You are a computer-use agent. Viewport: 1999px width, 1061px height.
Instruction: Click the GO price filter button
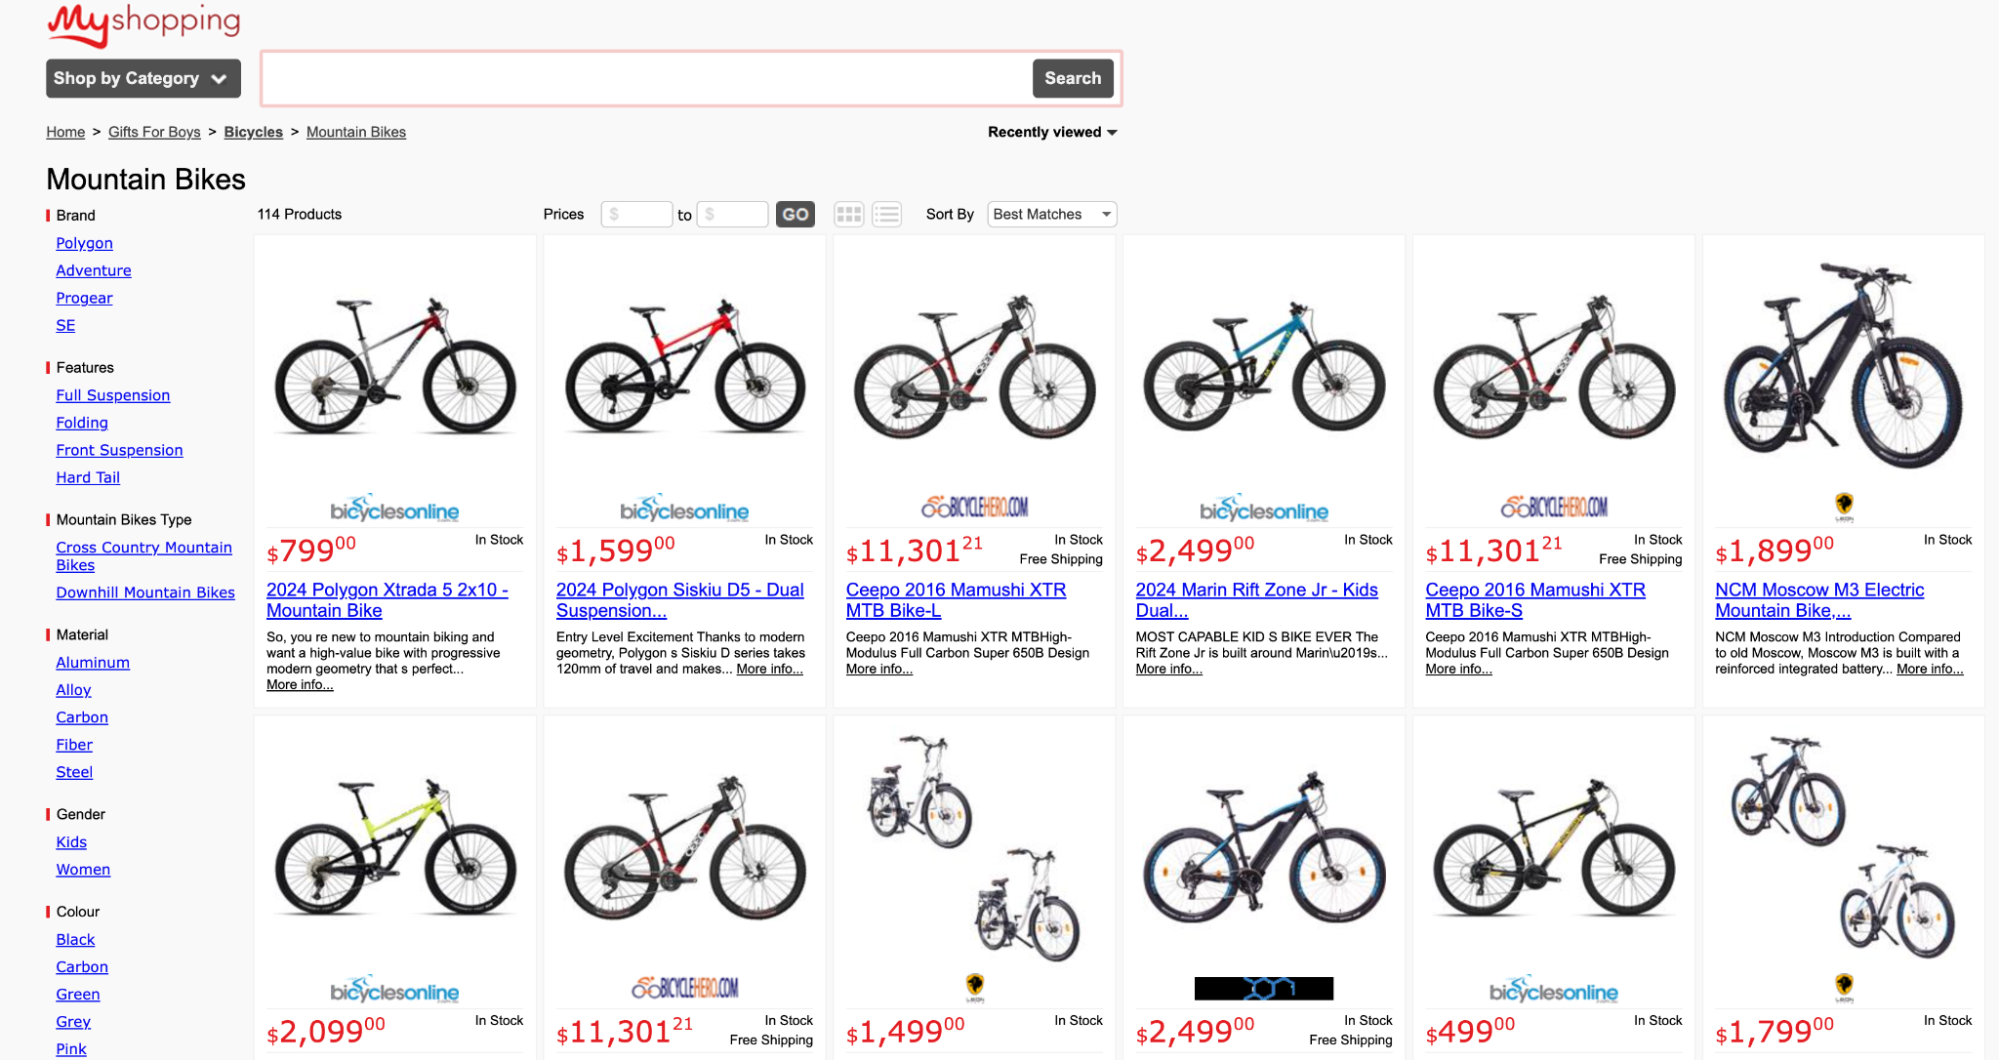pyautogui.click(x=795, y=214)
